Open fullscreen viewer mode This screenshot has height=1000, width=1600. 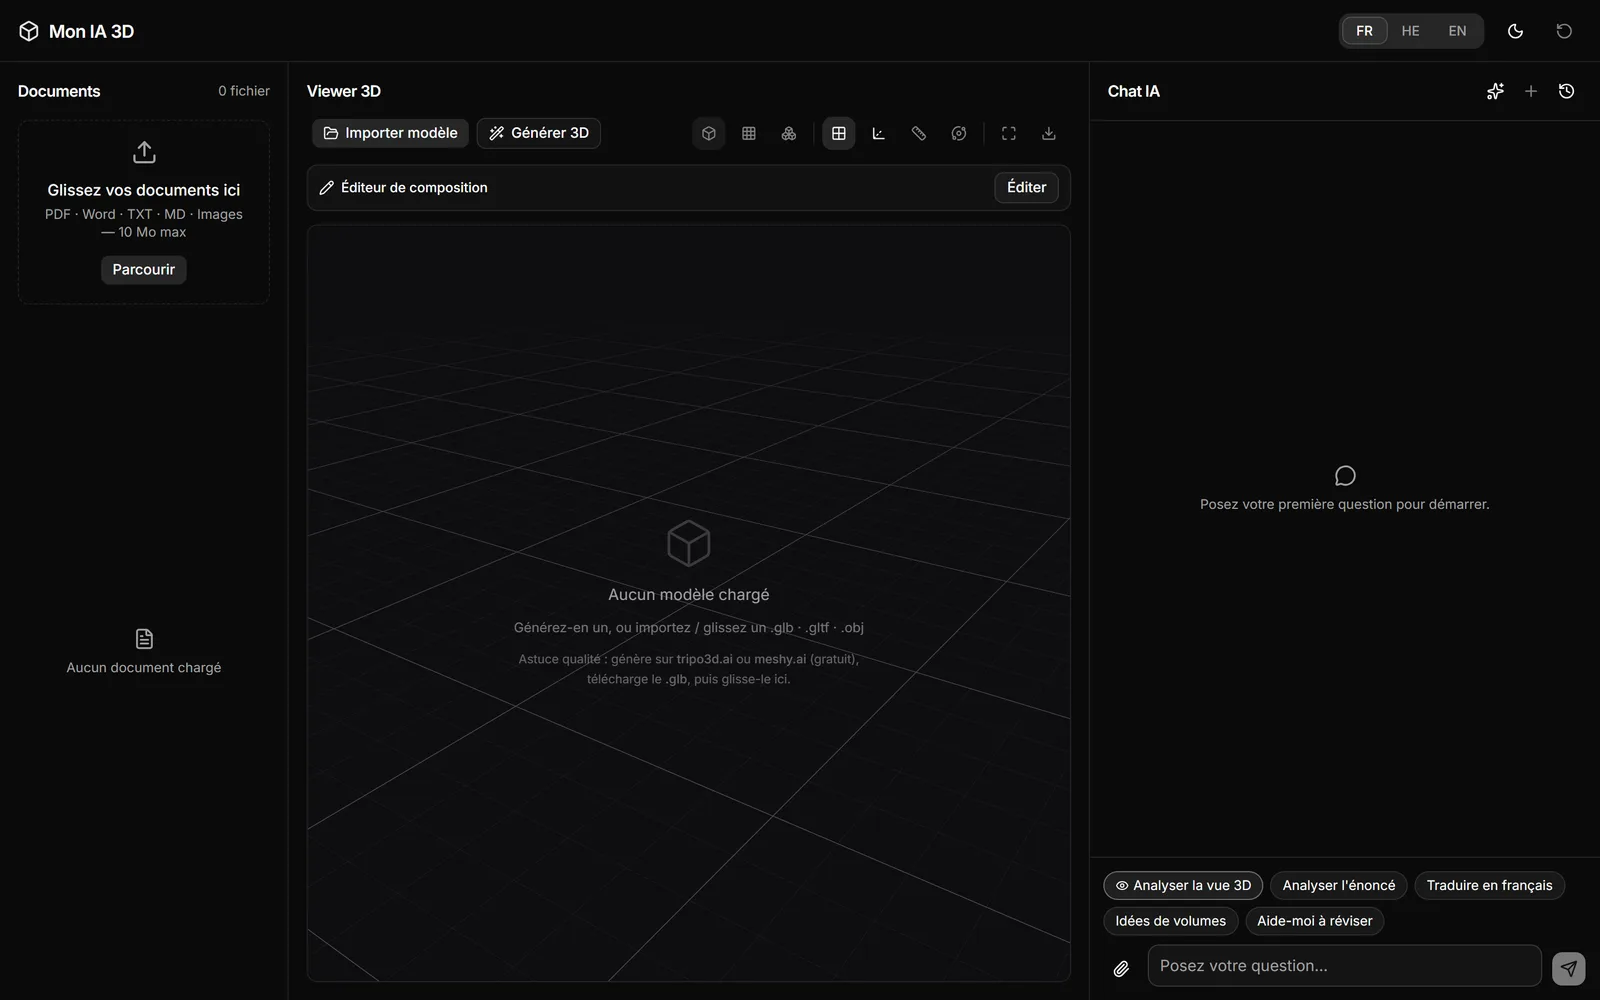[x=1008, y=133]
